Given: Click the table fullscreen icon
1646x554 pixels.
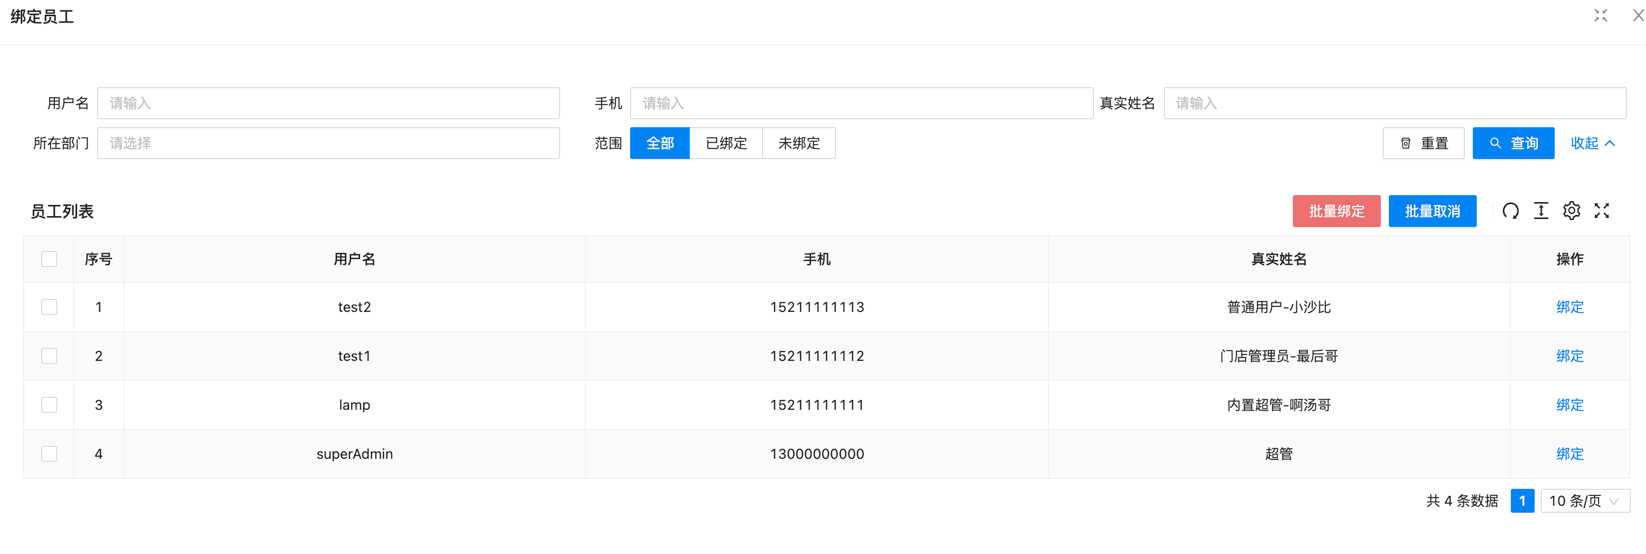Looking at the screenshot, I should pos(1602,211).
